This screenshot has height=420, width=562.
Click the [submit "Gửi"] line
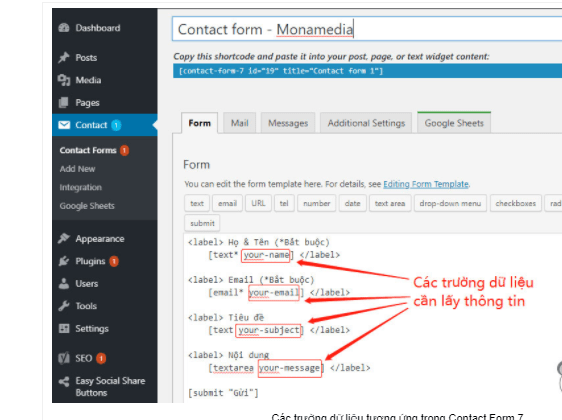(x=223, y=393)
